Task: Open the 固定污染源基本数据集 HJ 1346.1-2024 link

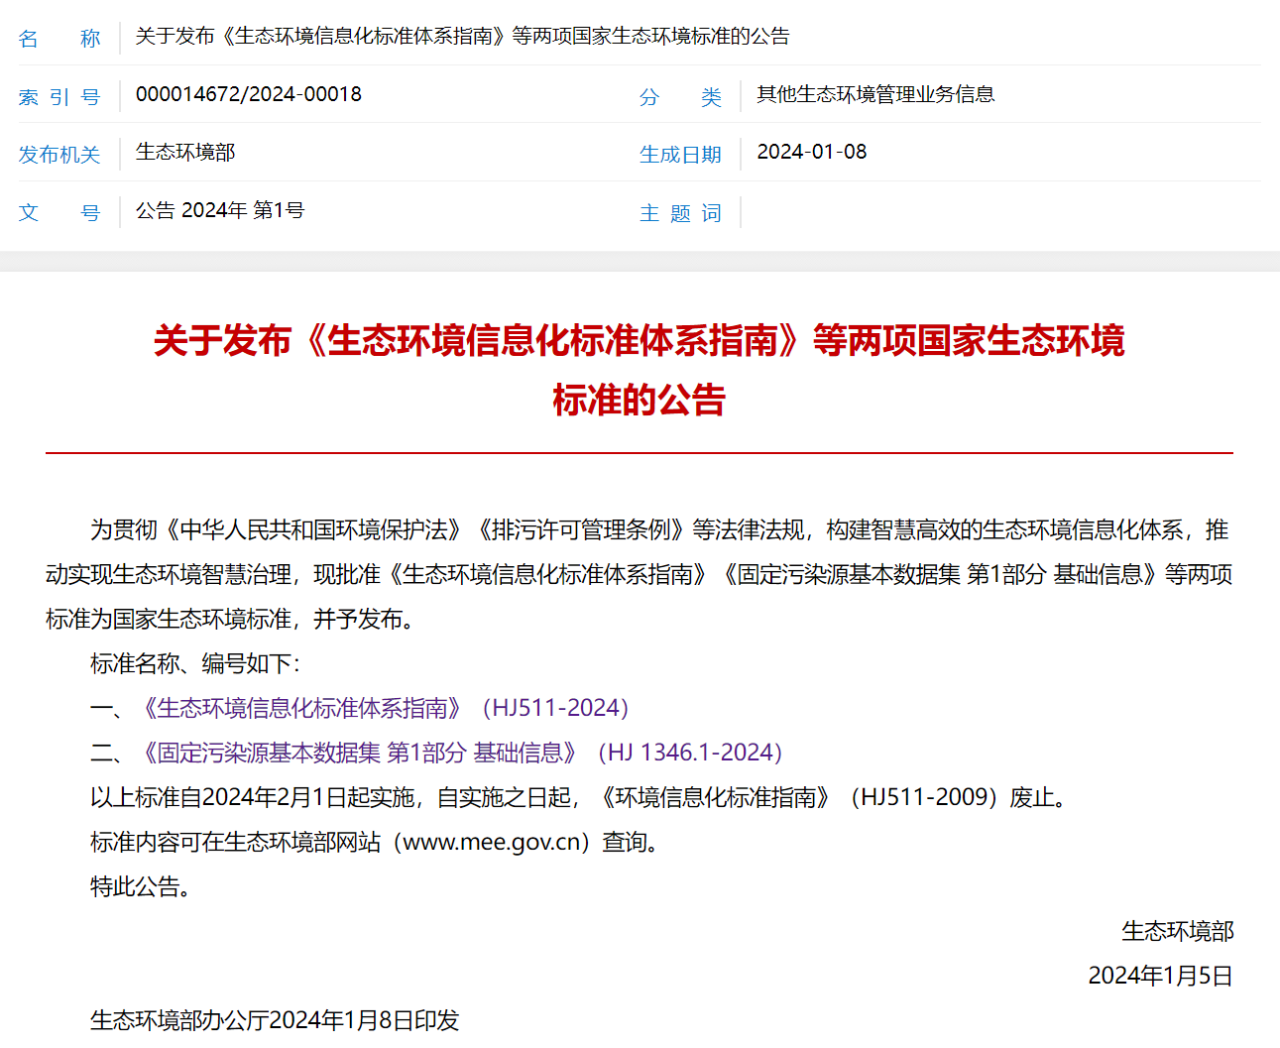Action: pos(461,752)
